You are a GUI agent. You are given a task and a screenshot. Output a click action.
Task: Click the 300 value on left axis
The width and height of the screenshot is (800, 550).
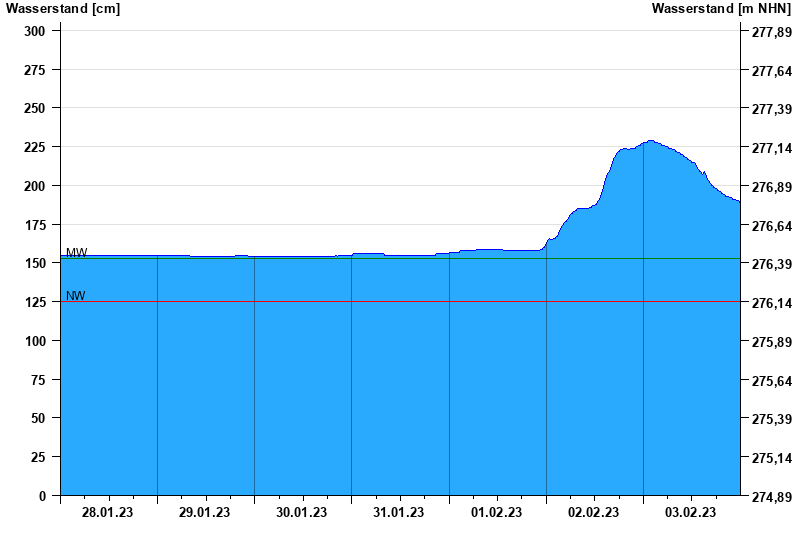pos(35,31)
